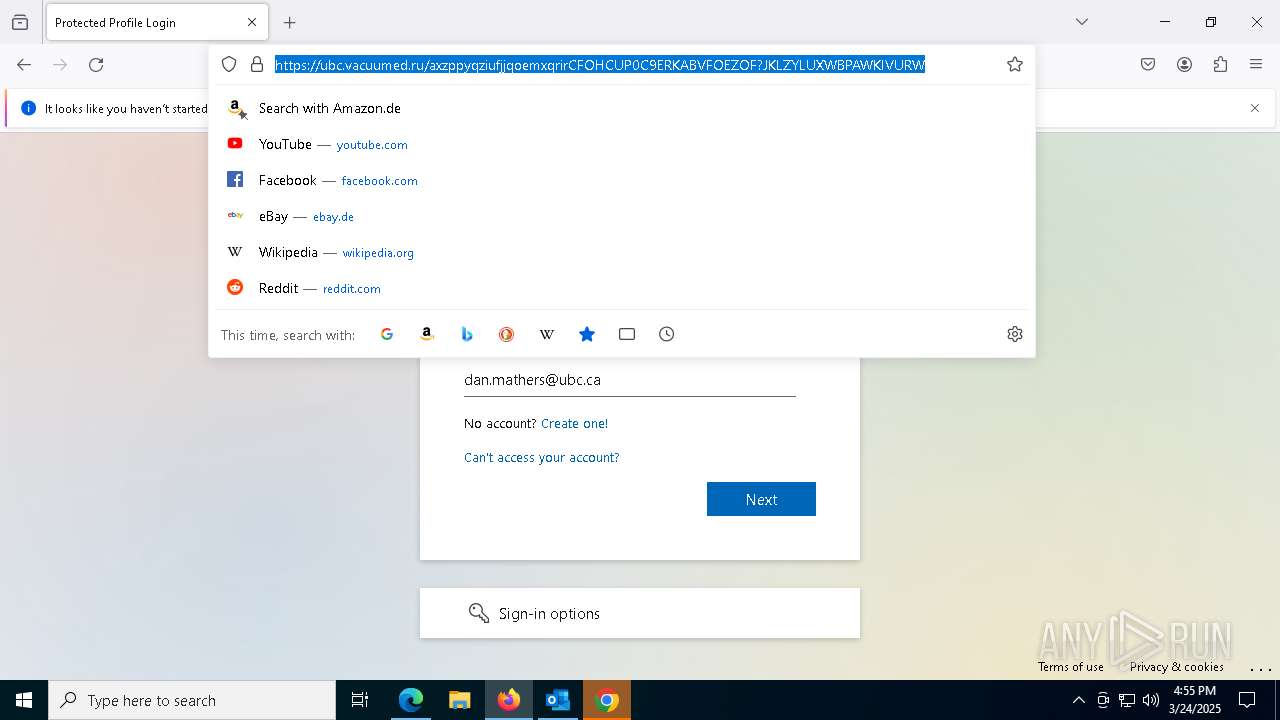Image resolution: width=1280 pixels, height=720 pixels.
Task: Select the eBay suggestion row
Action: pos(622,216)
